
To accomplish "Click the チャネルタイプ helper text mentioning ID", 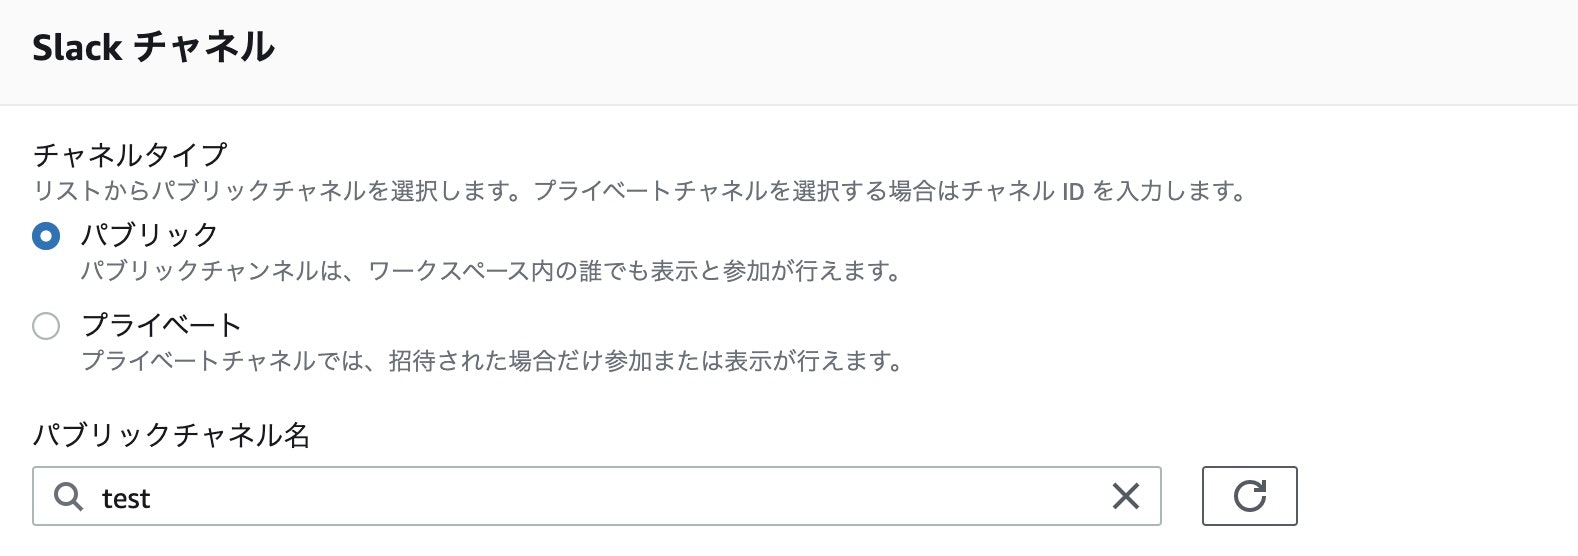I will [x=640, y=191].
